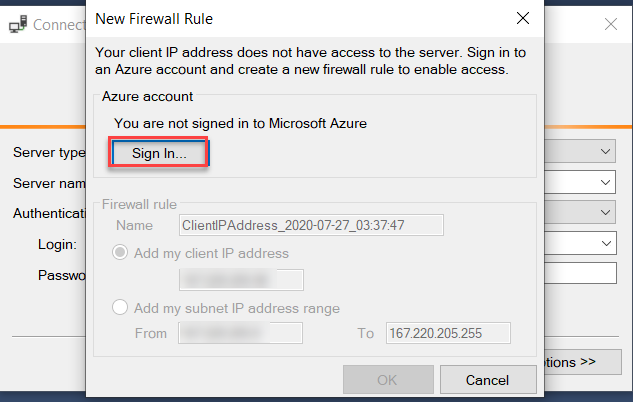Screen dimensions: 633x402
Task: Click the Sign In button
Action: (x=158, y=153)
